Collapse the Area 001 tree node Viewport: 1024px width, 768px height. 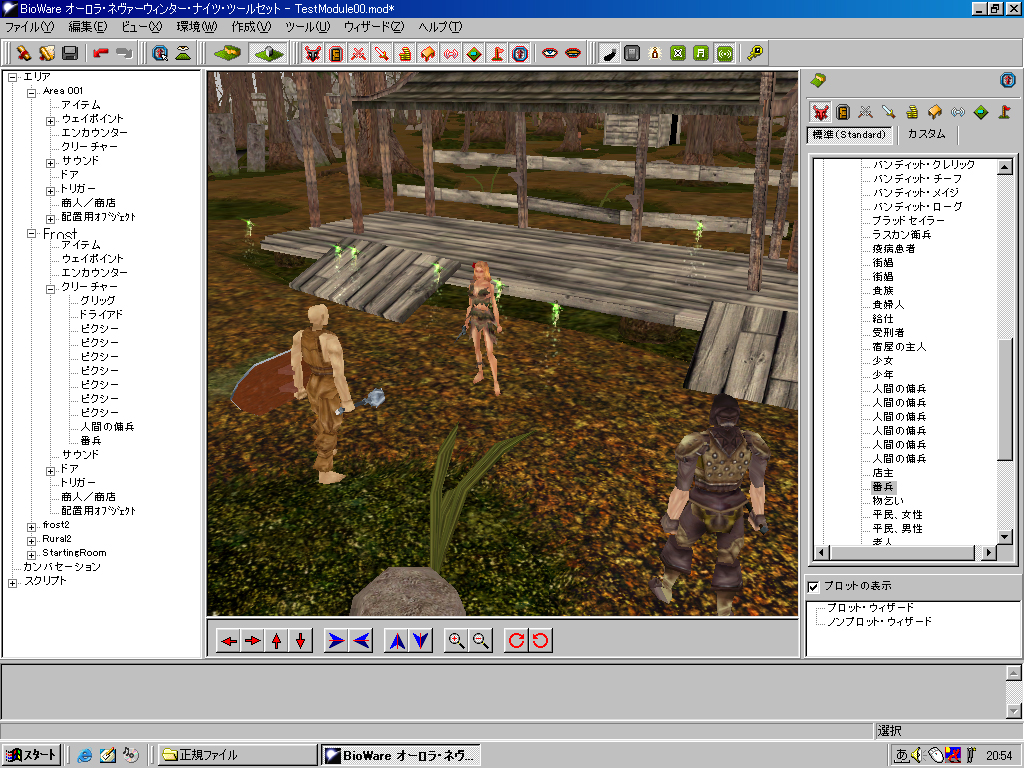(32, 91)
